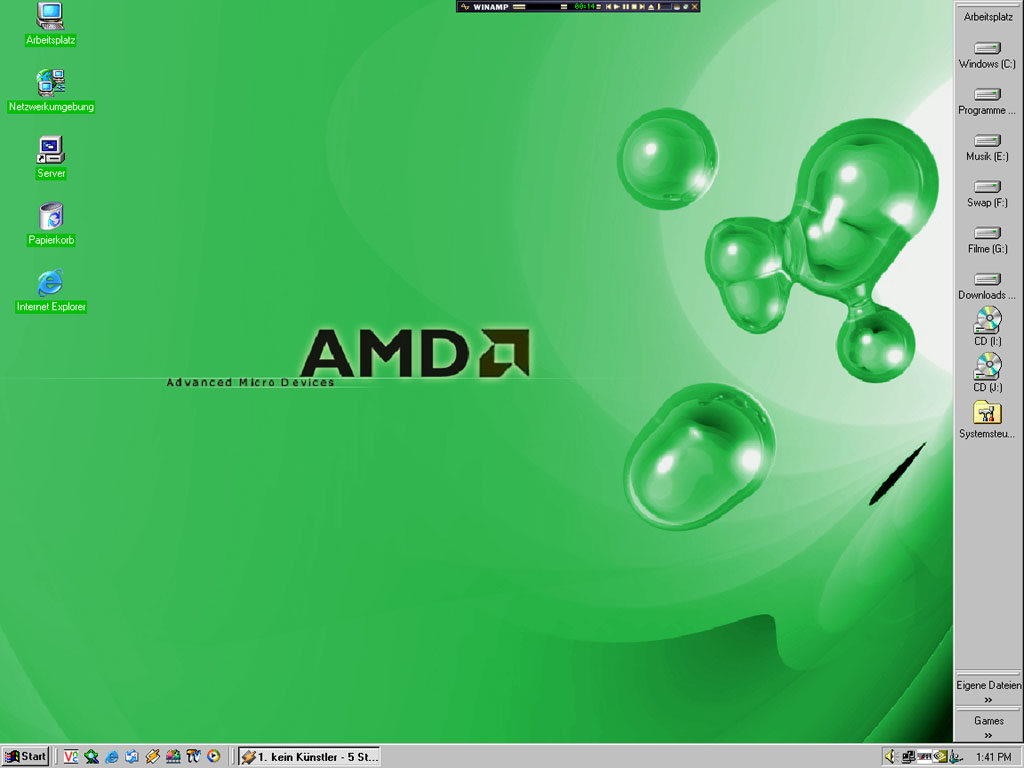Image resolution: width=1024 pixels, height=768 pixels.
Task: Open the volume control tray icon
Action: 891,756
